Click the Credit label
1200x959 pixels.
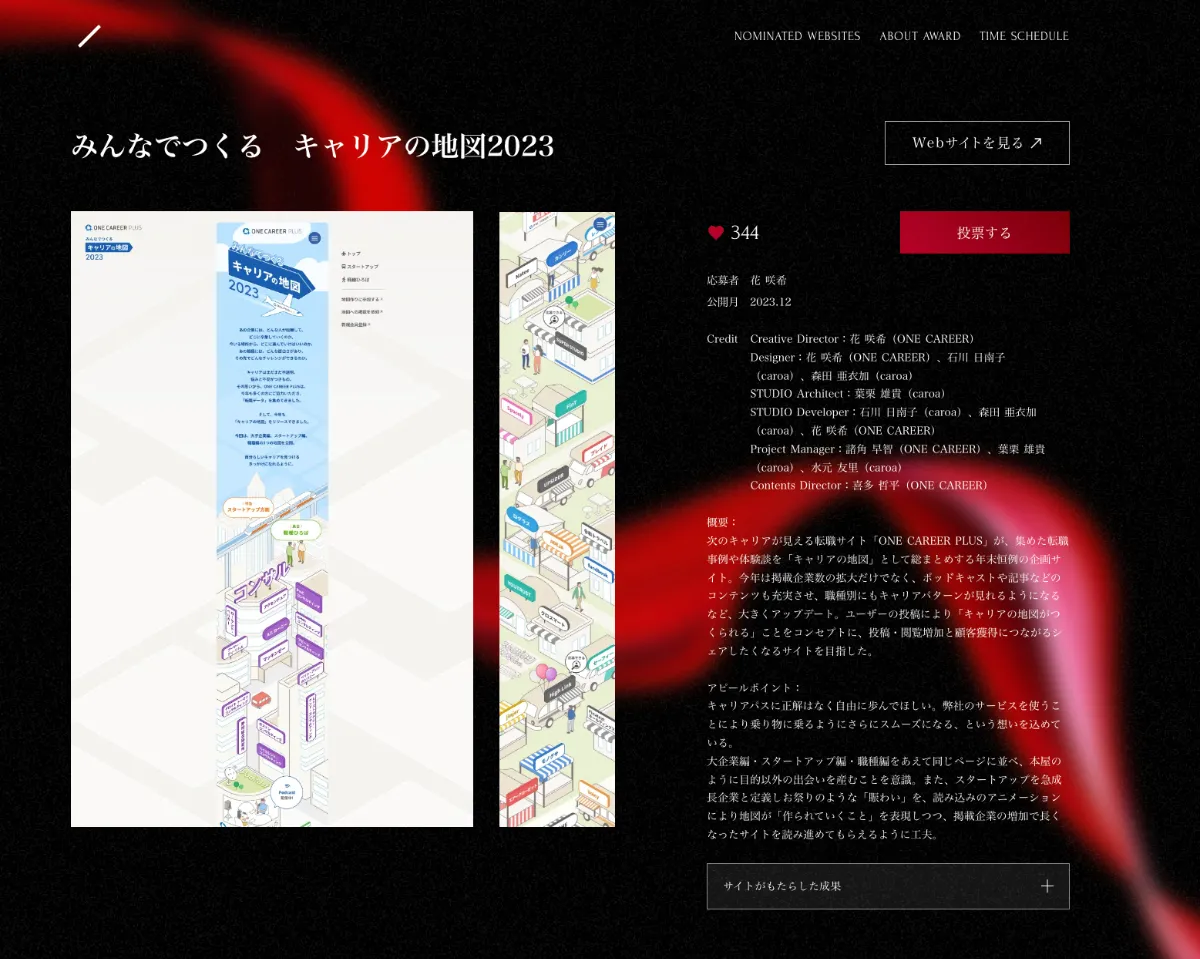pos(722,339)
